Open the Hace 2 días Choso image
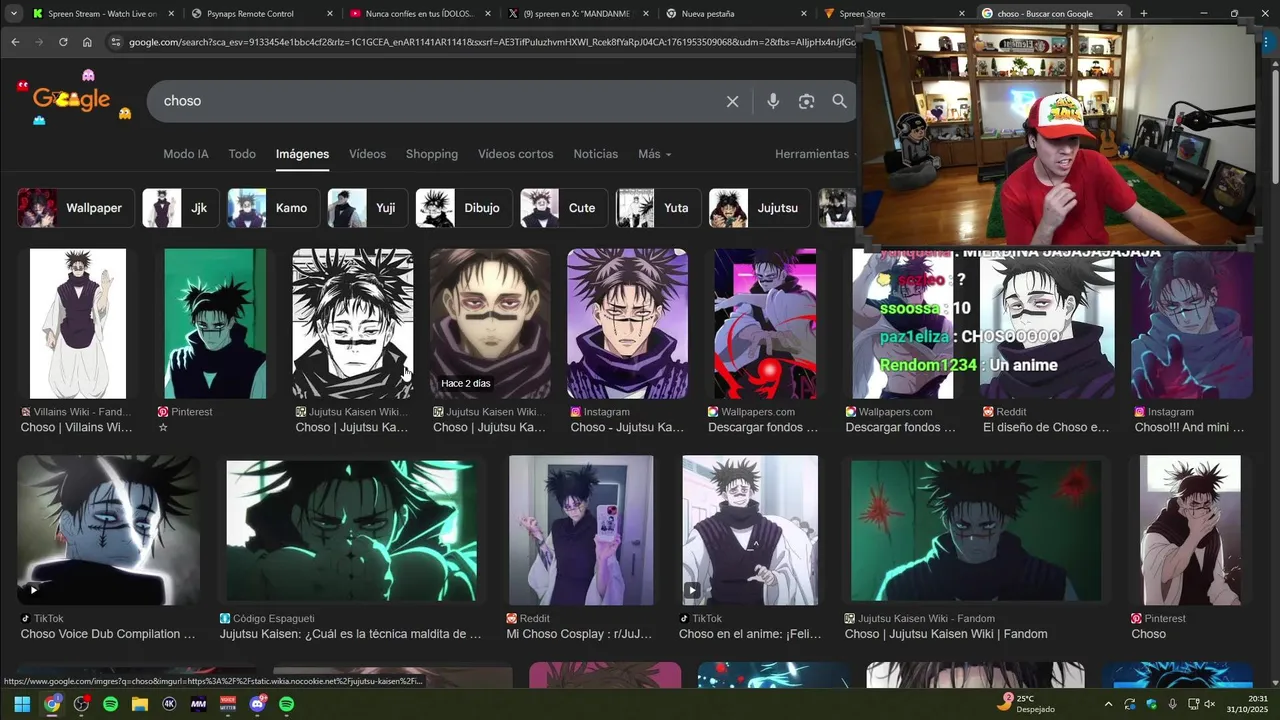The width and height of the screenshot is (1280, 720). point(490,323)
